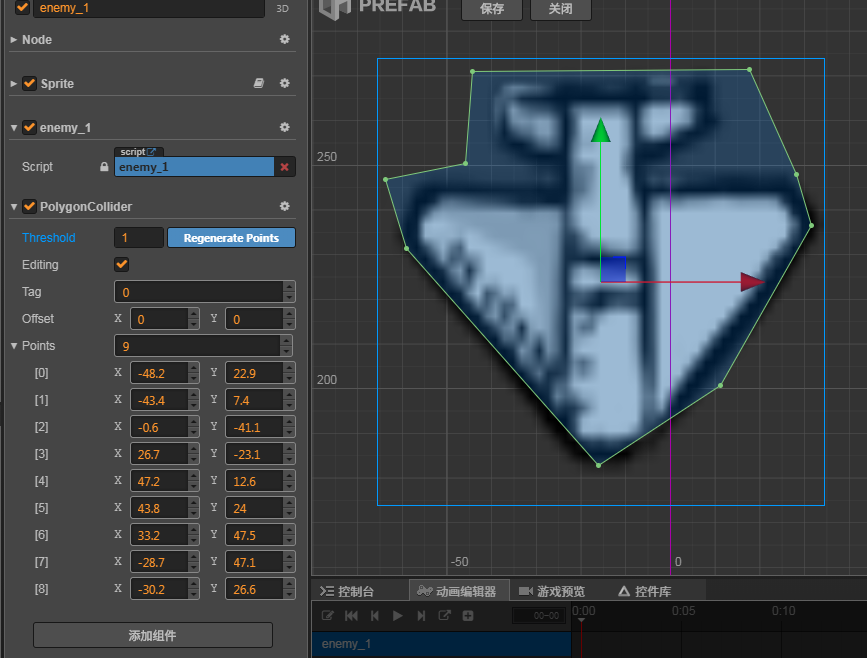The height and width of the screenshot is (658, 867).
Task: Click the add animation clip plus icon
Action: 467,616
